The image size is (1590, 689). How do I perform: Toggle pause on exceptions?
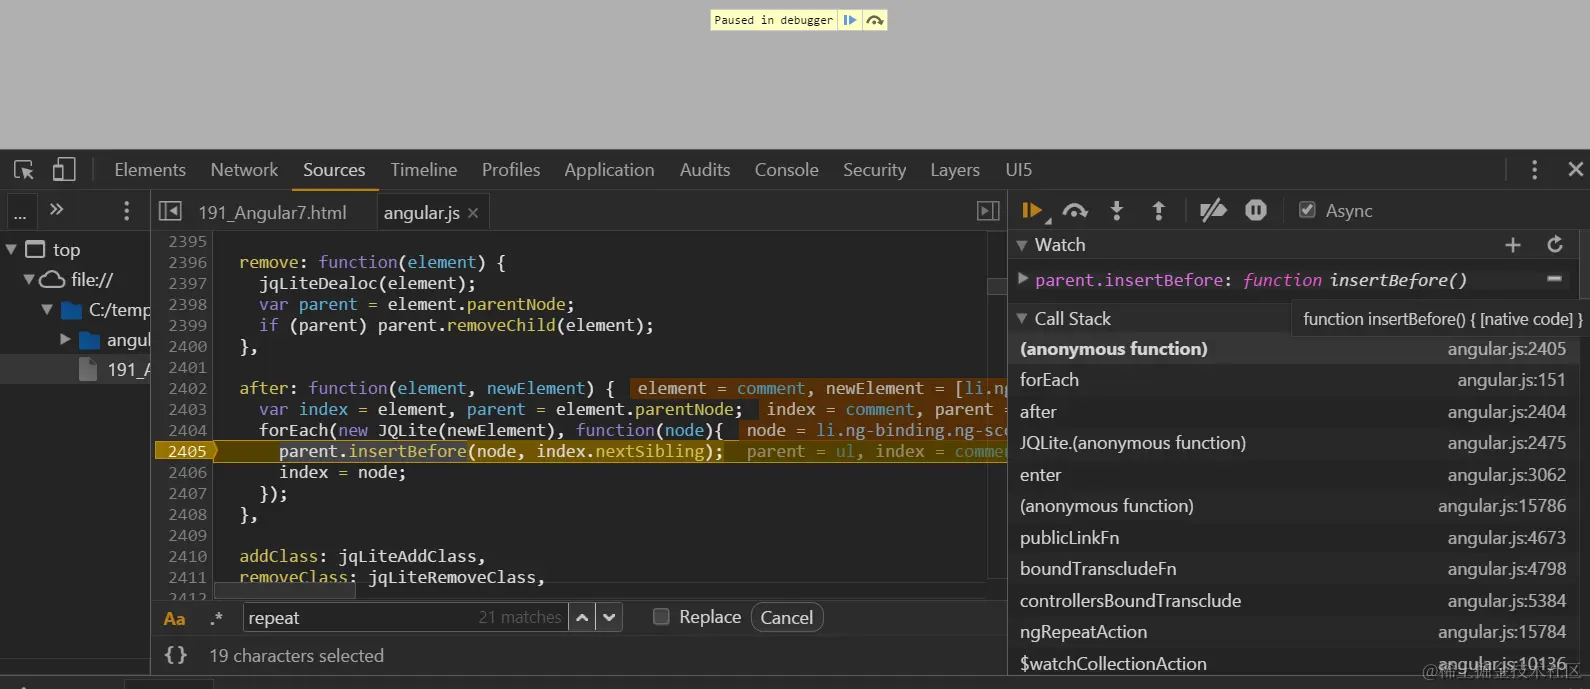pyautogui.click(x=1256, y=210)
